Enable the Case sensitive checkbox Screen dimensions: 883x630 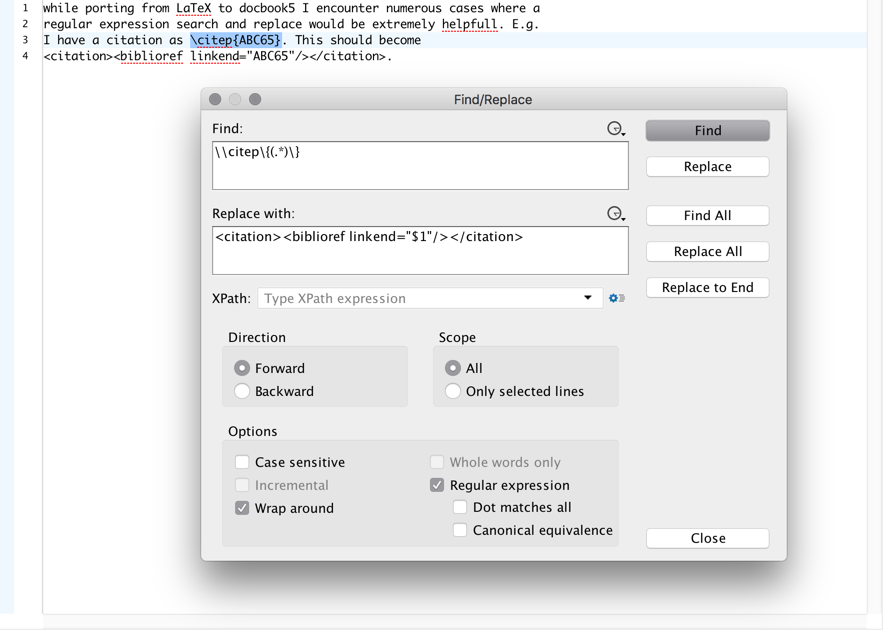click(242, 462)
